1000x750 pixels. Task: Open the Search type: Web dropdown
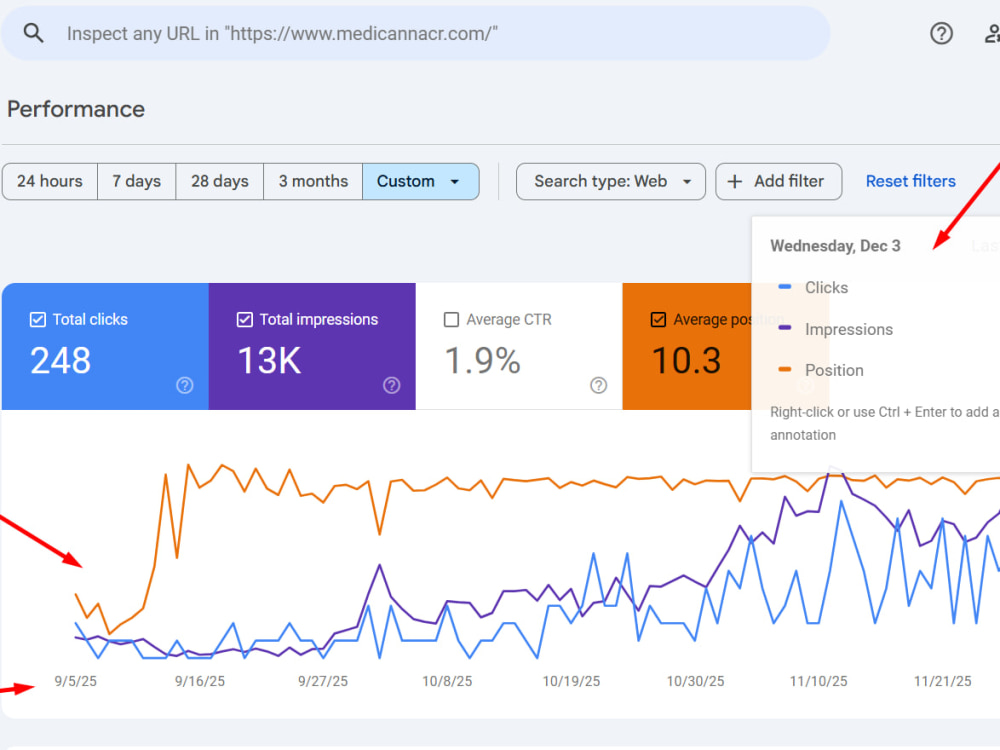tap(611, 182)
